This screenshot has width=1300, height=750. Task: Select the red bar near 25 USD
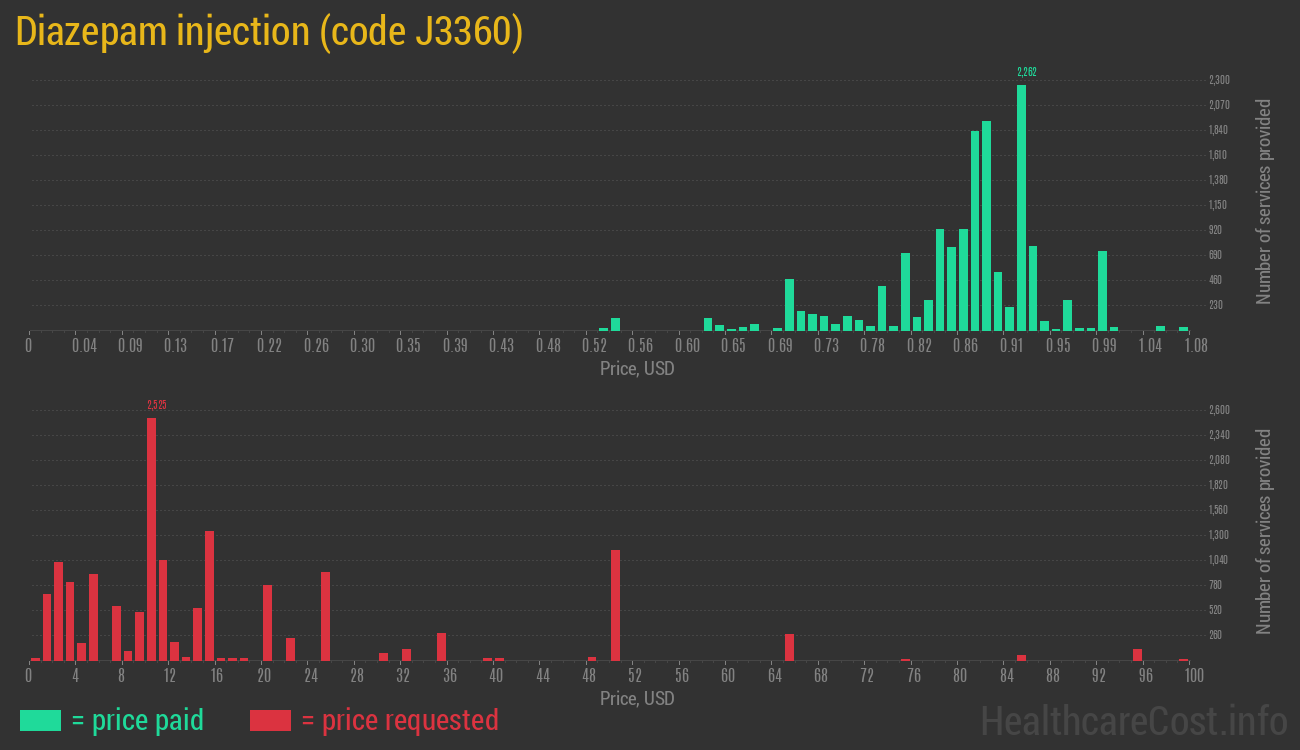325,616
